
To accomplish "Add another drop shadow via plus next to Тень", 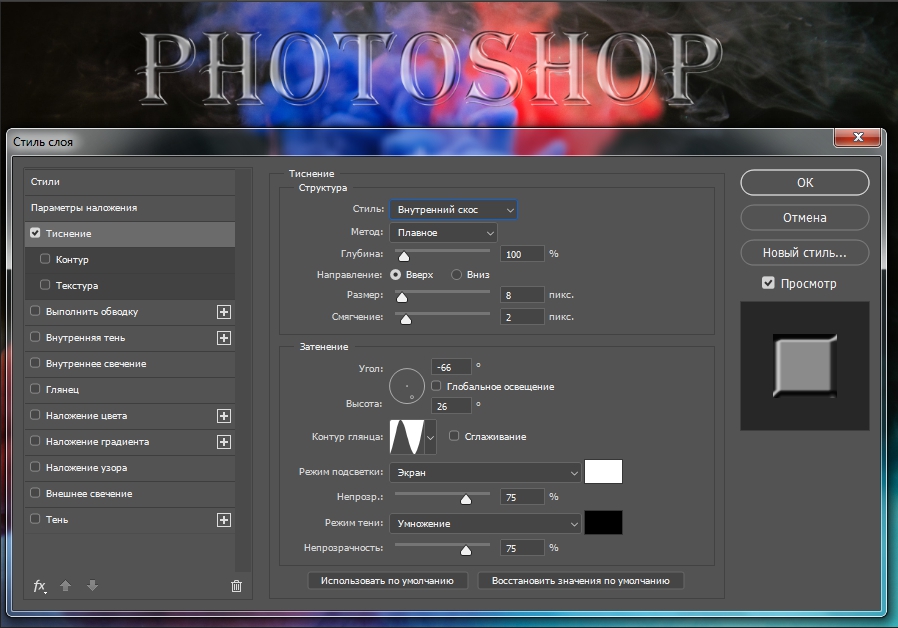I will [x=224, y=520].
